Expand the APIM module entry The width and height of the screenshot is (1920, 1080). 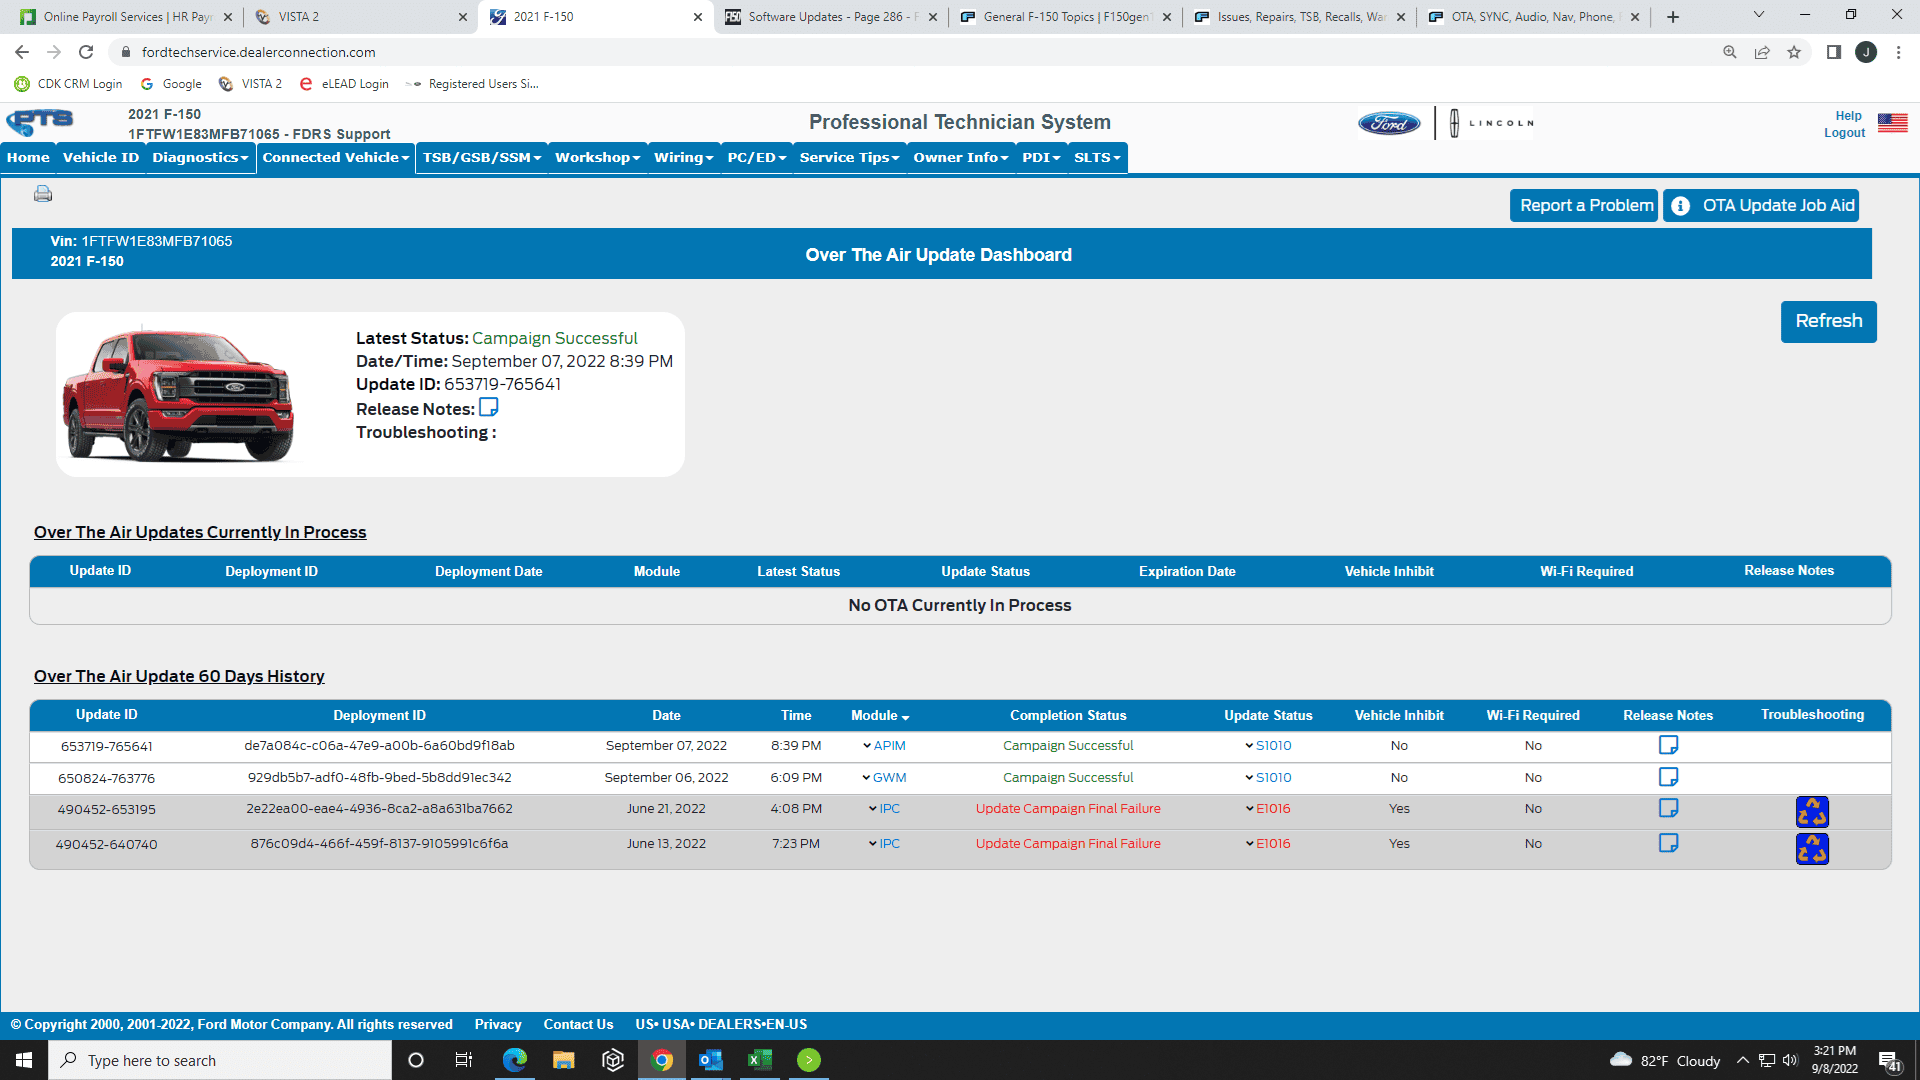pos(867,746)
